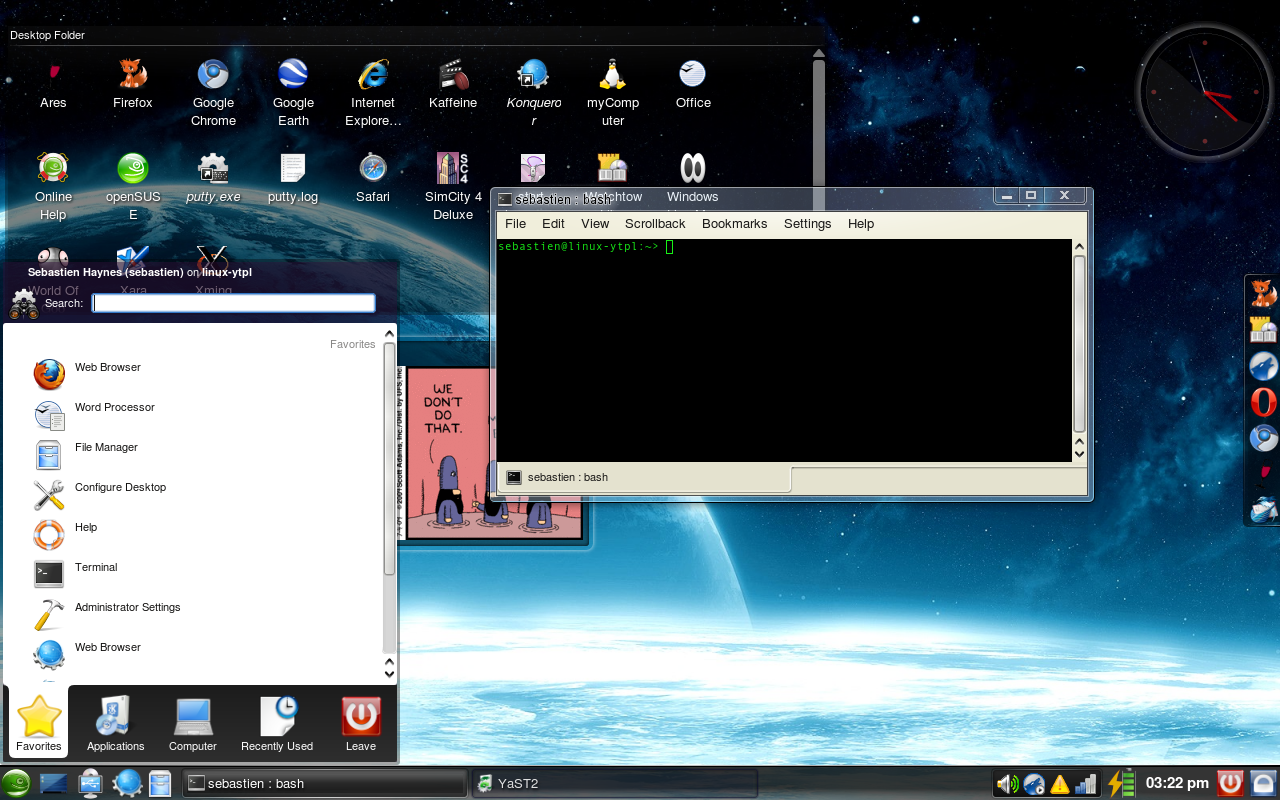Switch to the Recently Used tab

point(277,724)
